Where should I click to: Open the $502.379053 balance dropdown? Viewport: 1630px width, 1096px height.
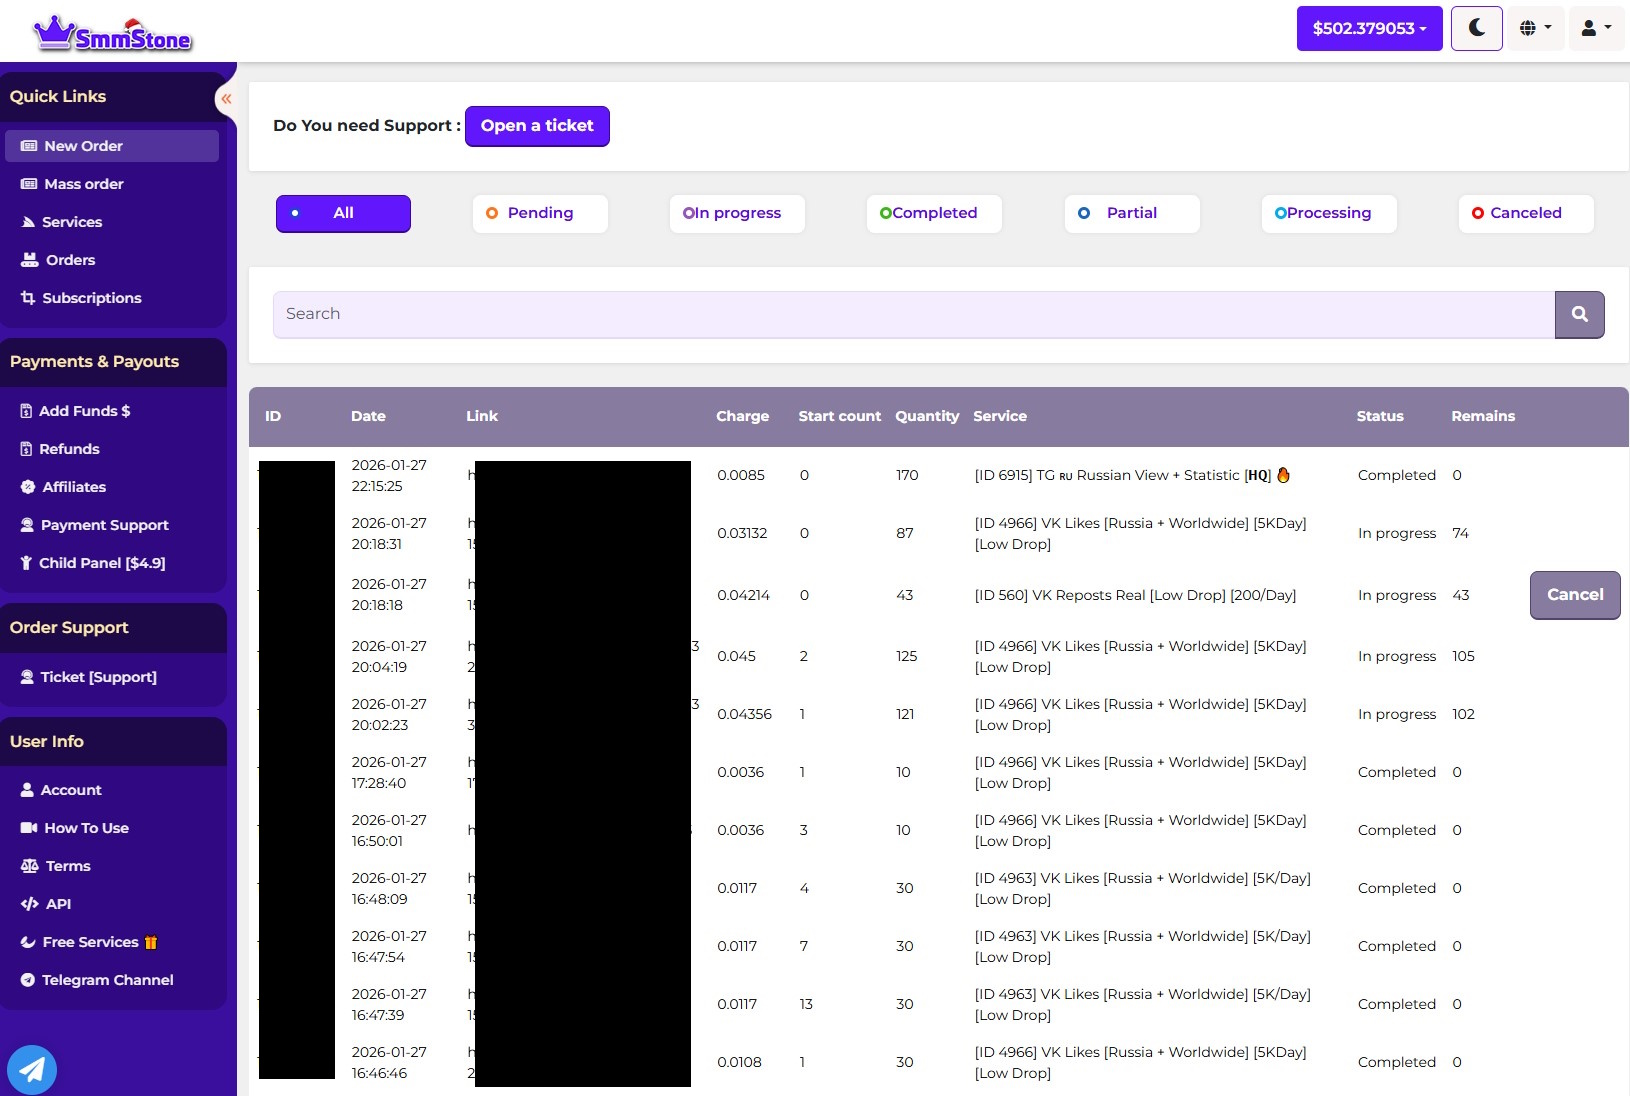[x=1368, y=28]
